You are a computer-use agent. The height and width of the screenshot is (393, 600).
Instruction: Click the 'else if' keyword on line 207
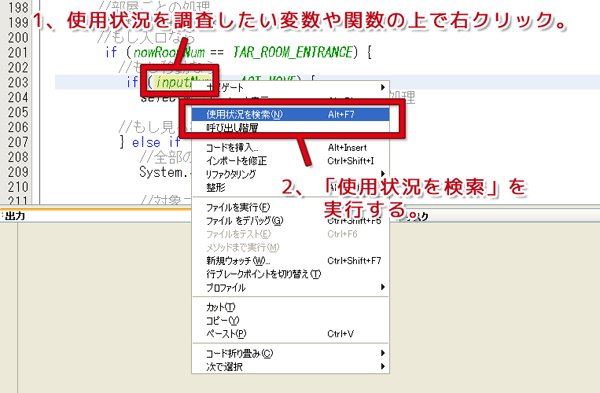click(x=156, y=142)
